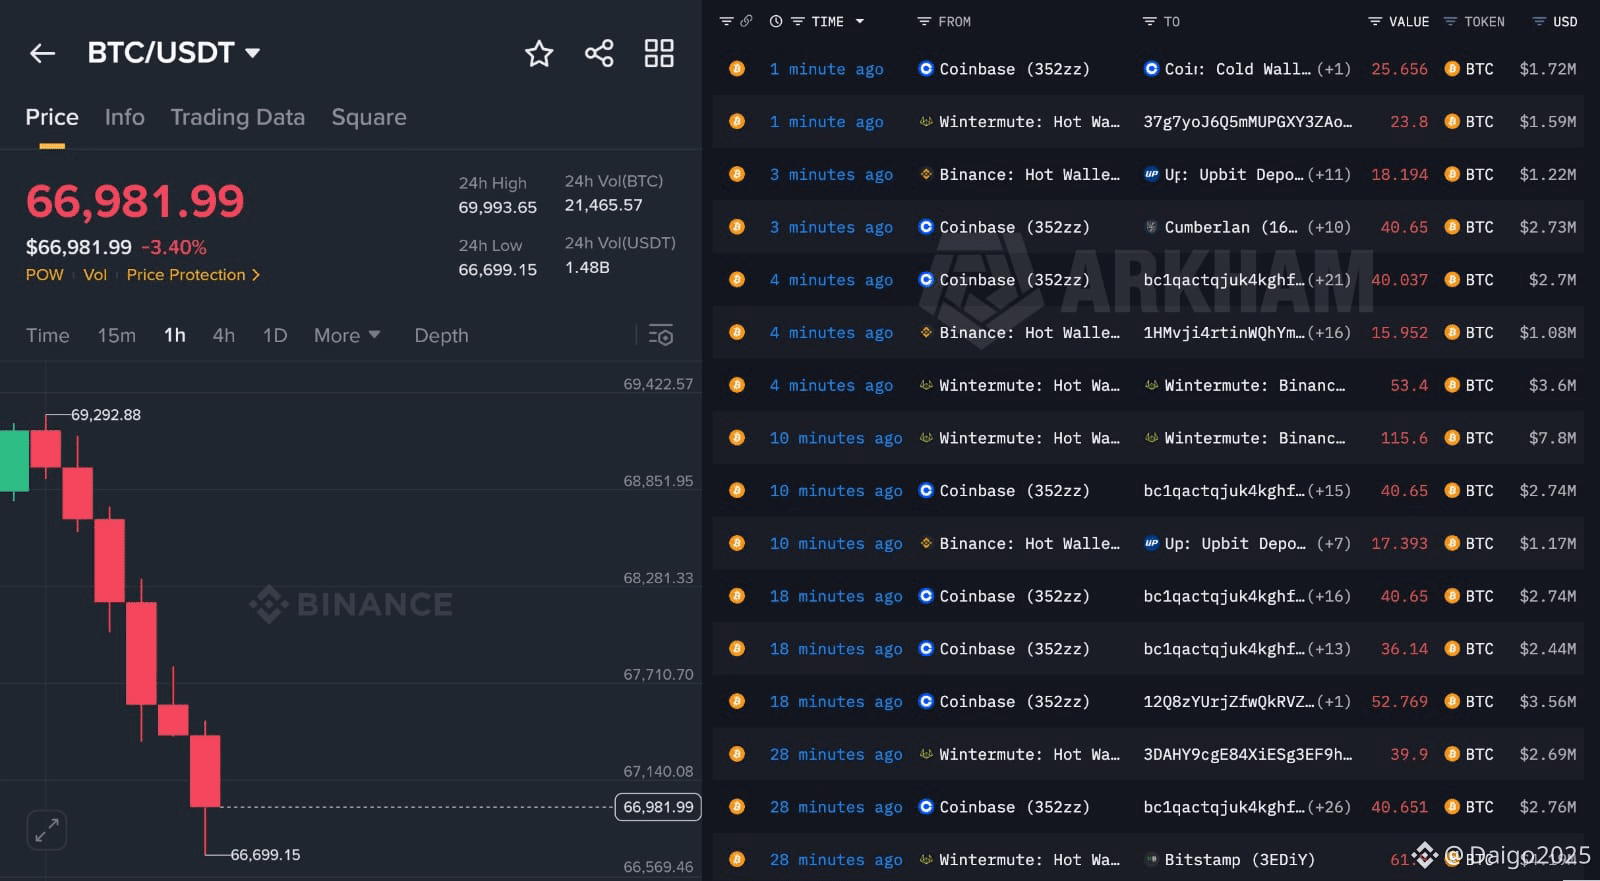
Task: Expand chart to fullscreen
Action: point(46,830)
